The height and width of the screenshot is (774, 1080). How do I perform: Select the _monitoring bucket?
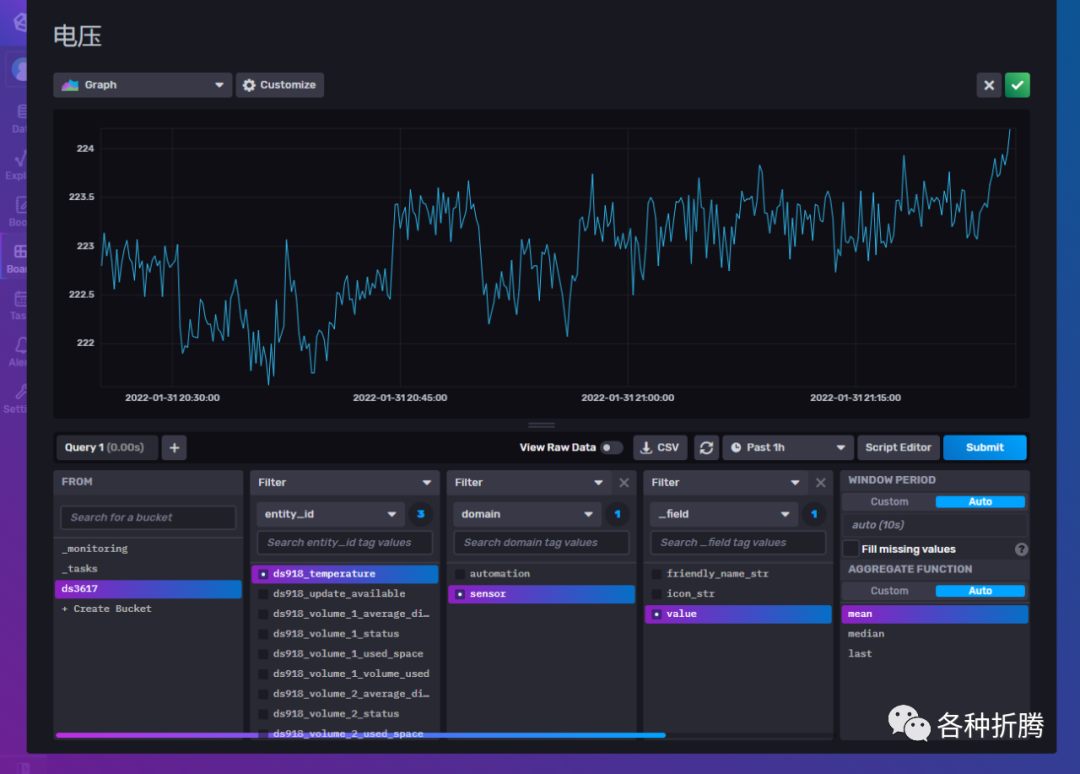point(148,549)
